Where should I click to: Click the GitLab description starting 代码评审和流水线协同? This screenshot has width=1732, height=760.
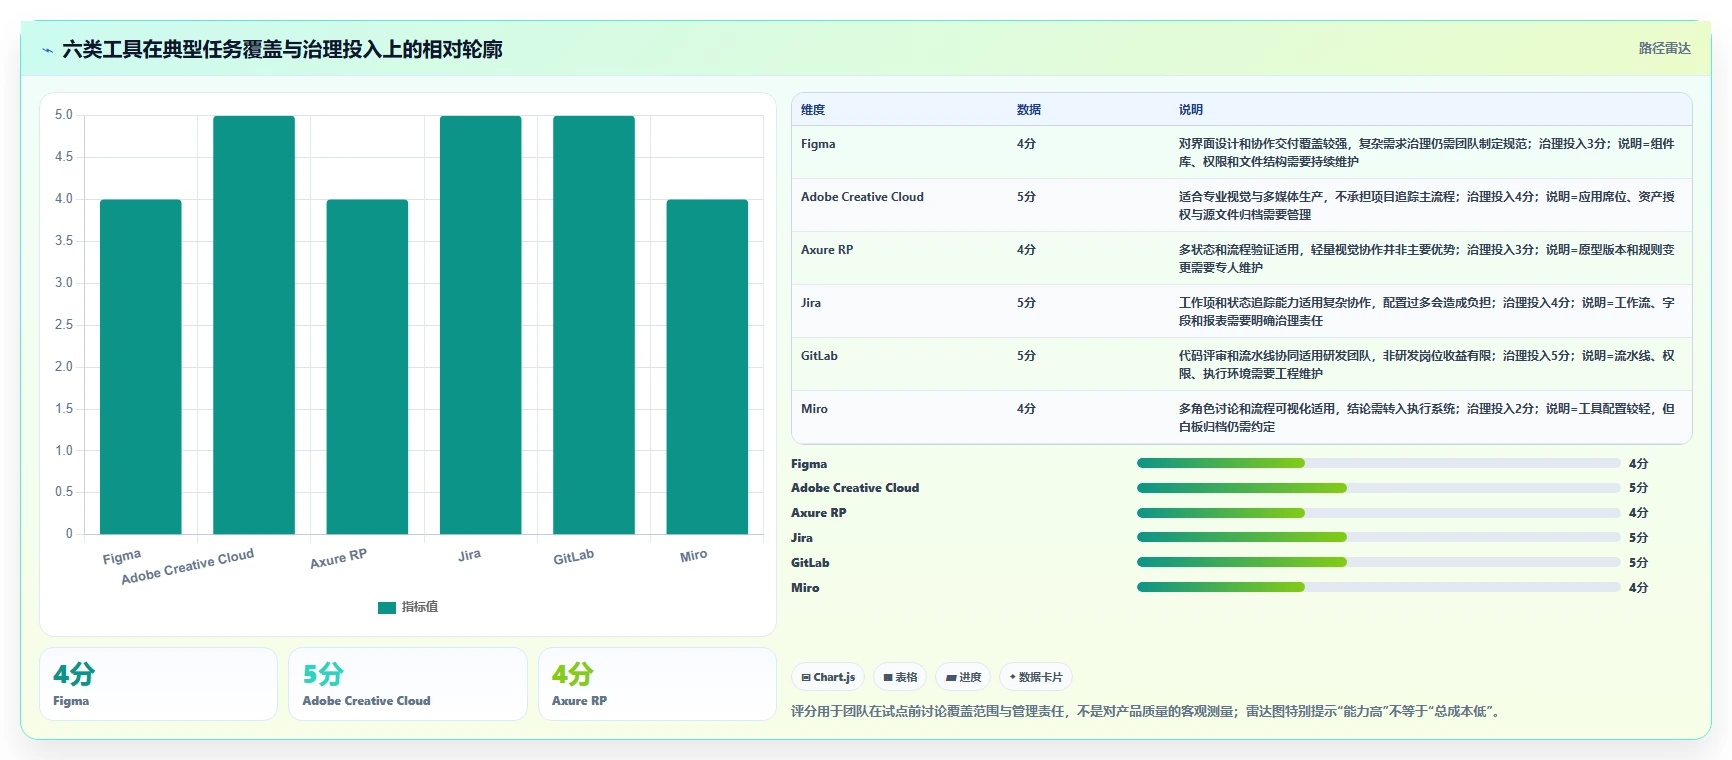(x=1427, y=365)
